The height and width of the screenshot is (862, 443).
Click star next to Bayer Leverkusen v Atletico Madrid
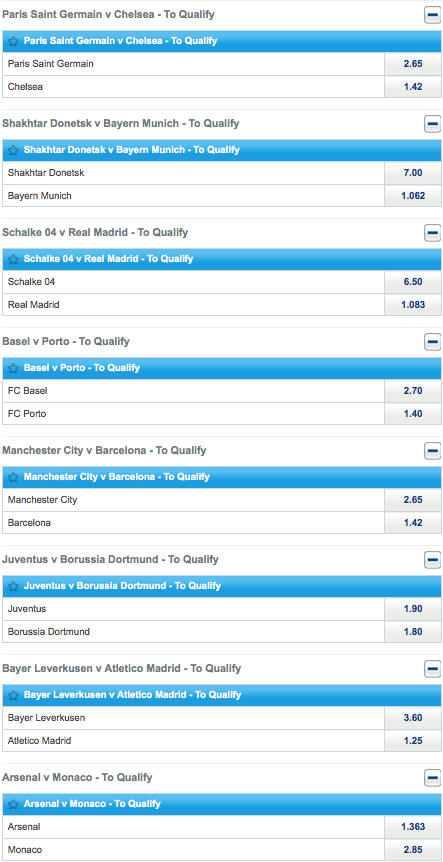tap(14, 695)
